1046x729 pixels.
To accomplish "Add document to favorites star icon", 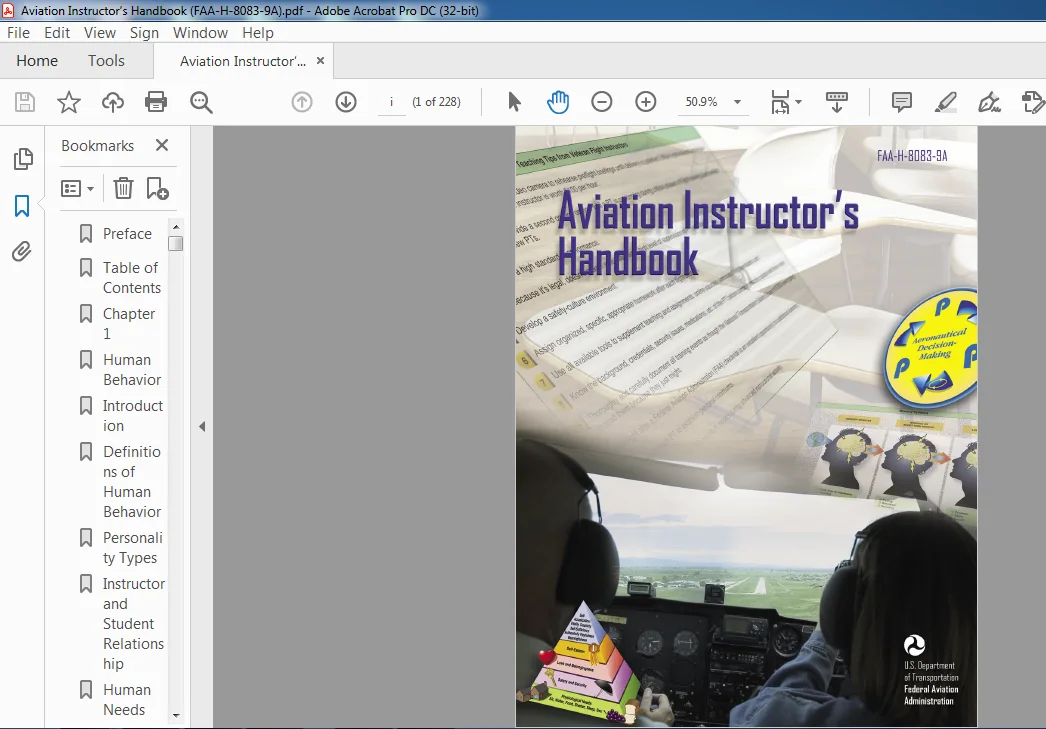I will [69, 102].
